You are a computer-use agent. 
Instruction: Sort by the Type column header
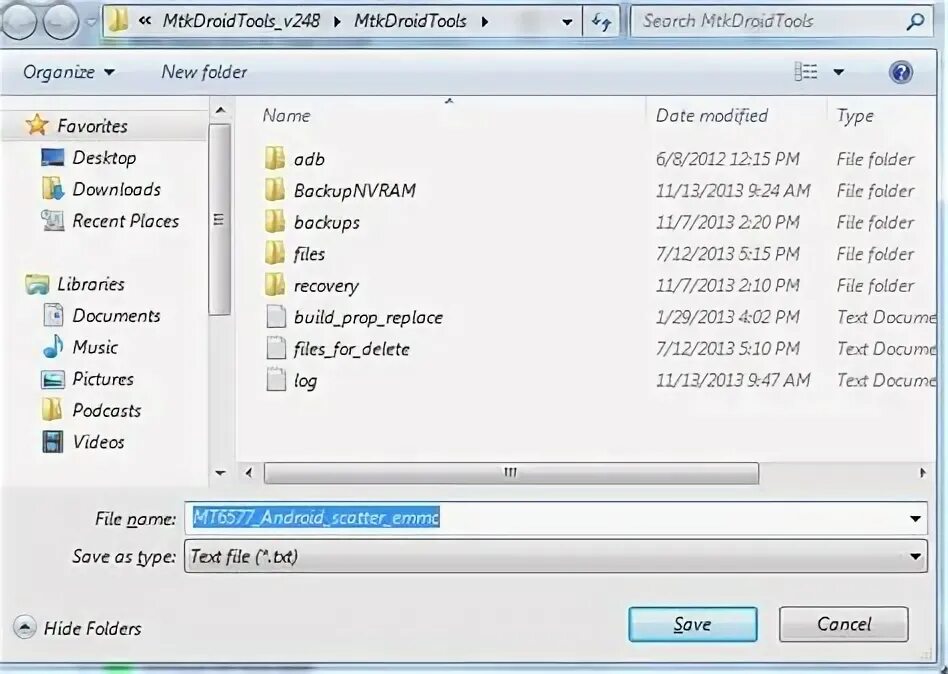coord(855,115)
